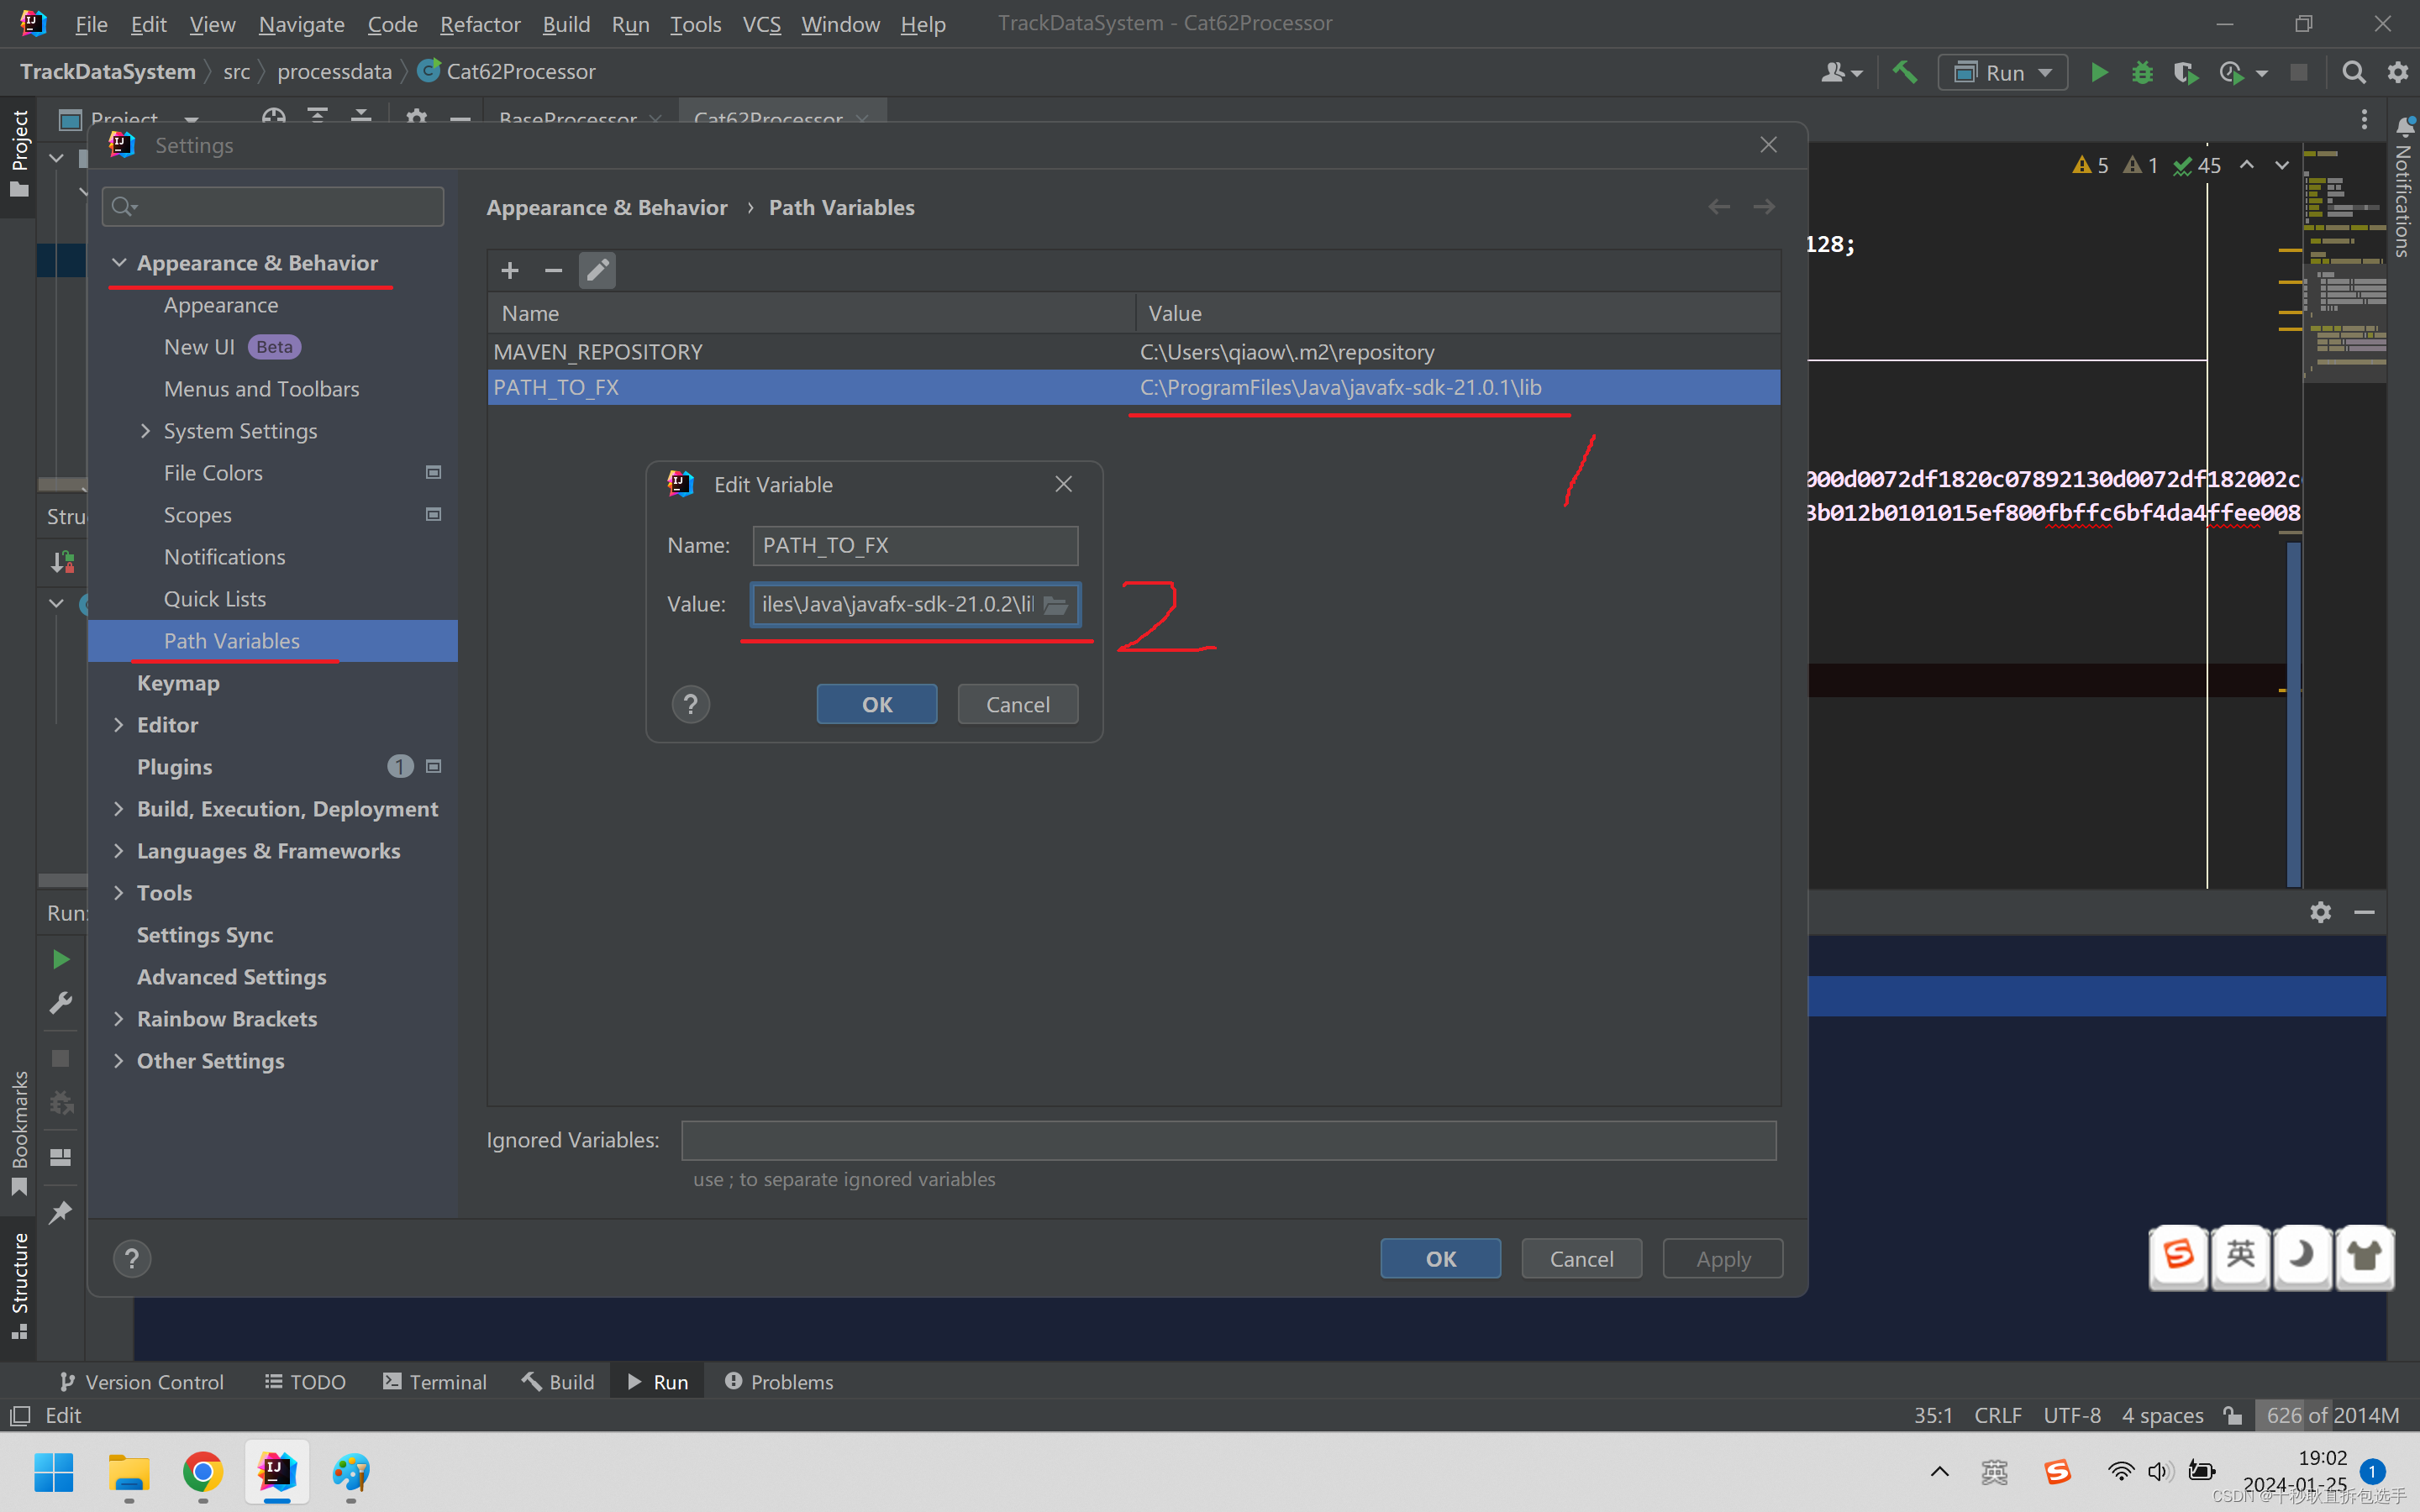This screenshot has width=2420, height=1512.
Task: Build the project with the hammer icon
Action: coord(1905,72)
